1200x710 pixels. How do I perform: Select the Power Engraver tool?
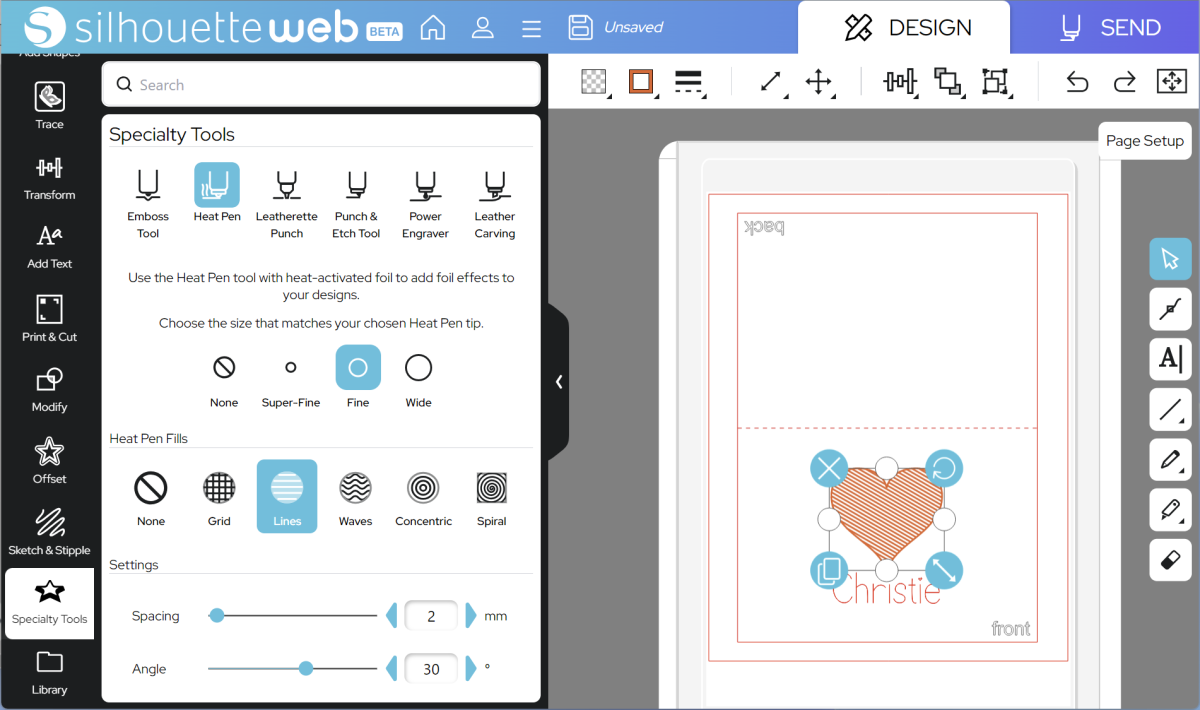[425, 203]
